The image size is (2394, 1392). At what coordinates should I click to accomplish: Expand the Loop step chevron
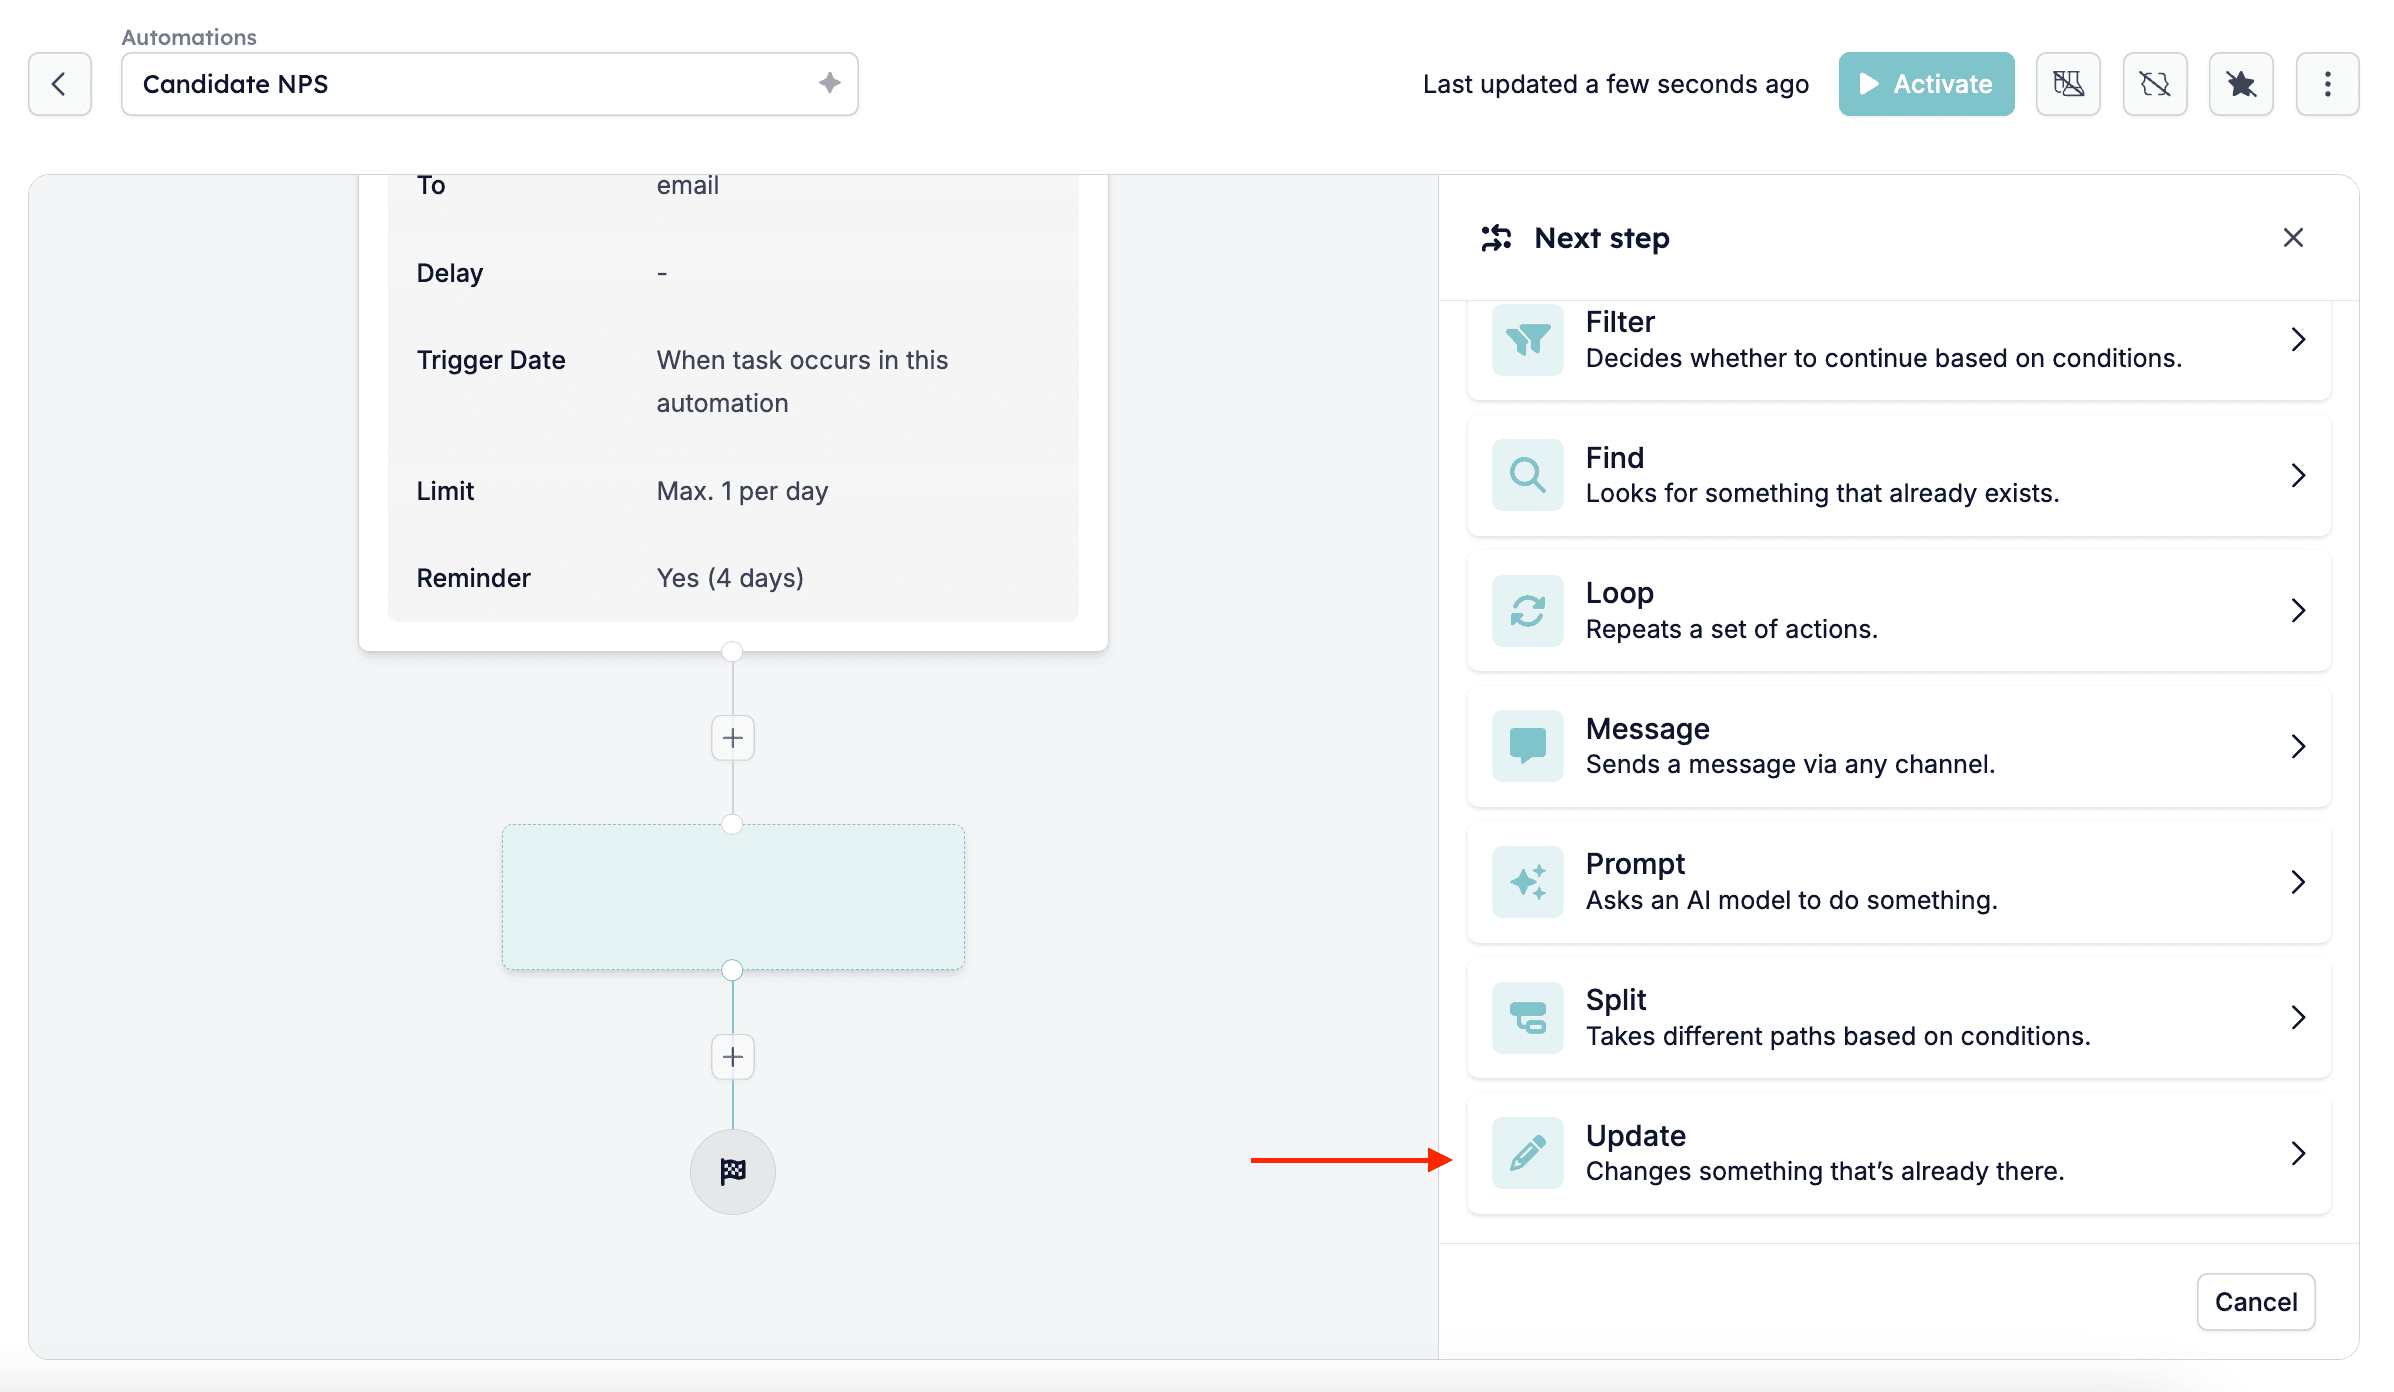point(2298,611)
